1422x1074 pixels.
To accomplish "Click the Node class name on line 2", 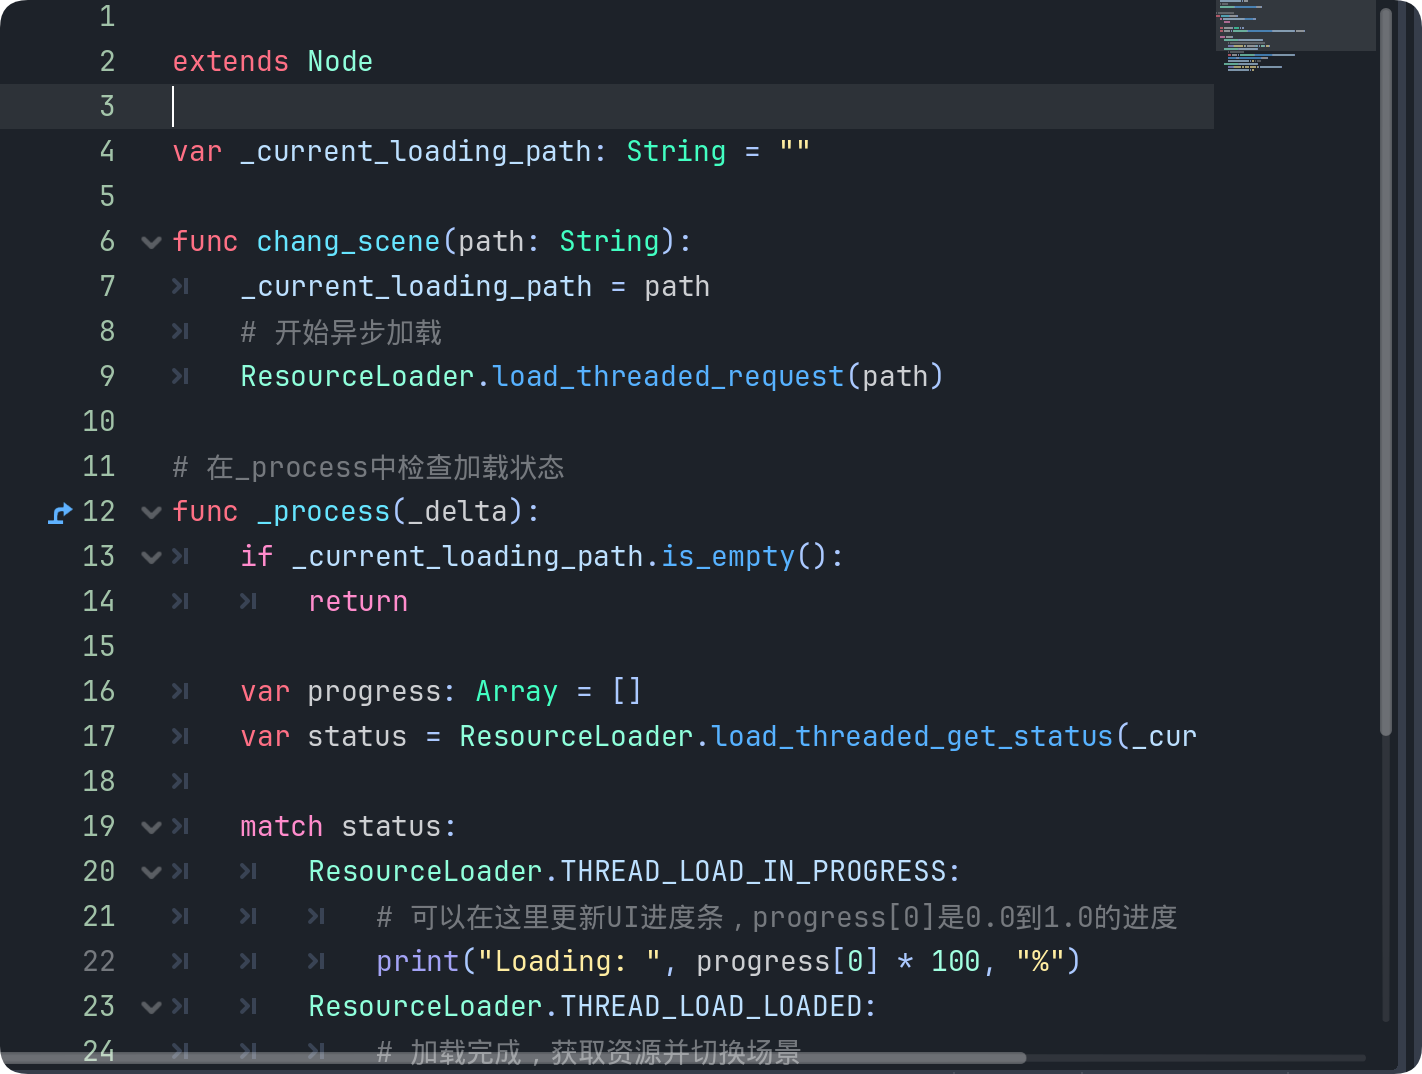I will click(x=340, y=62).
